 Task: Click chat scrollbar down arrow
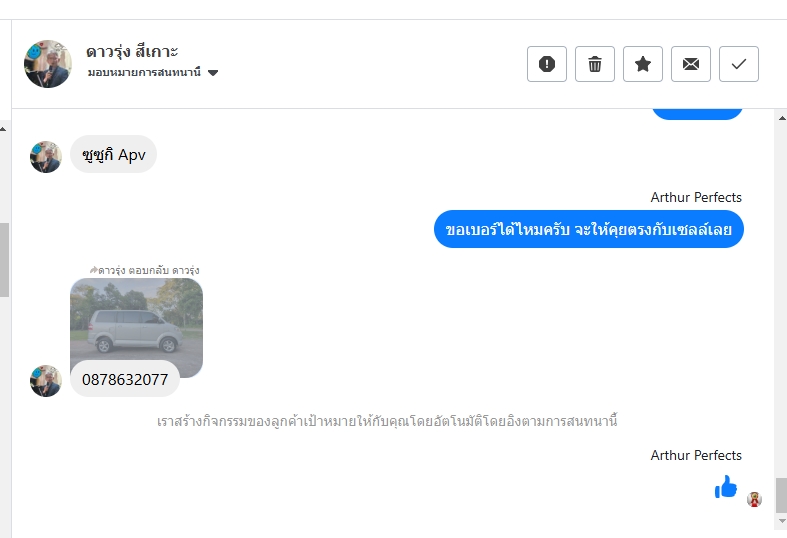pyautogui.click(x=781, y=521)
